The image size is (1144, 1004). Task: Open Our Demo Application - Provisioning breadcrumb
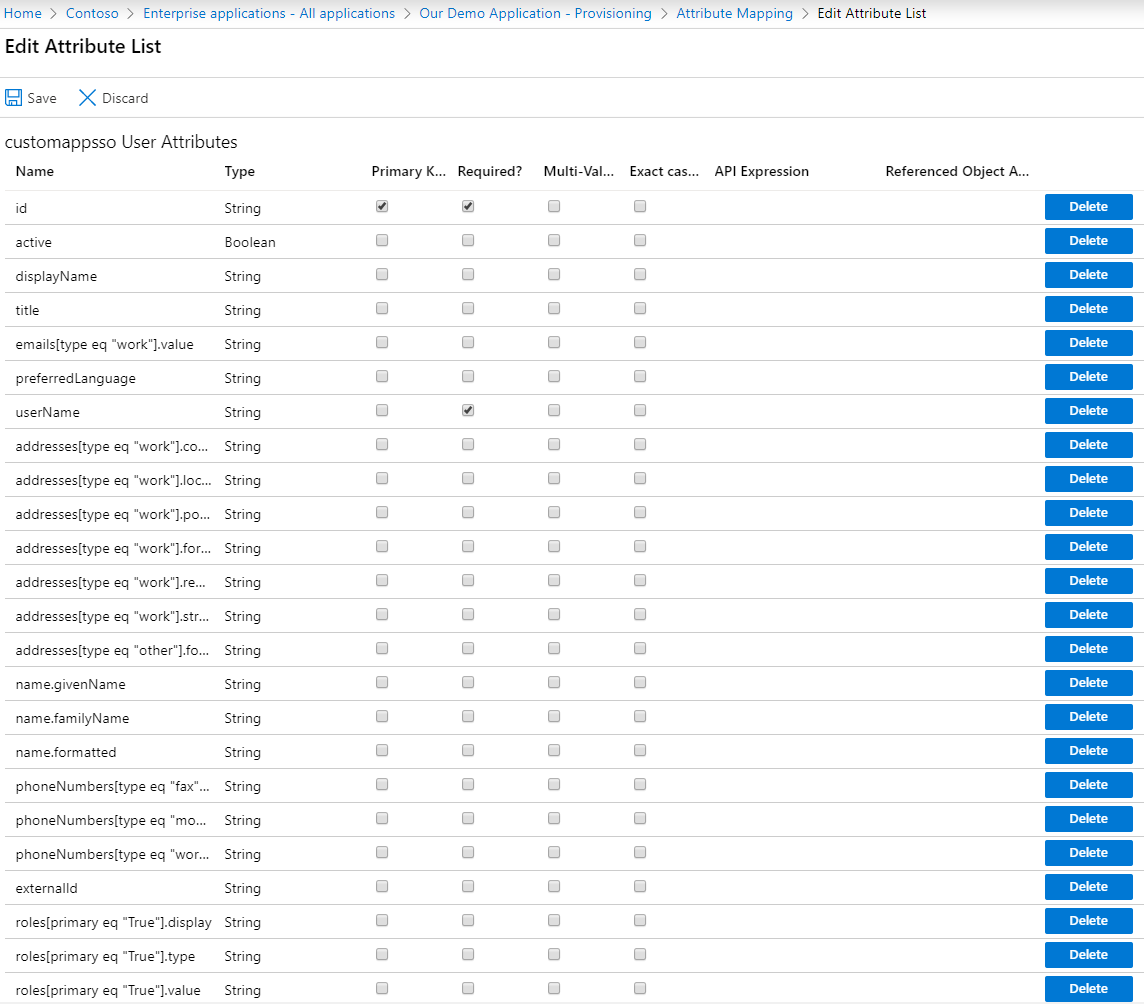tap(535, 14)
